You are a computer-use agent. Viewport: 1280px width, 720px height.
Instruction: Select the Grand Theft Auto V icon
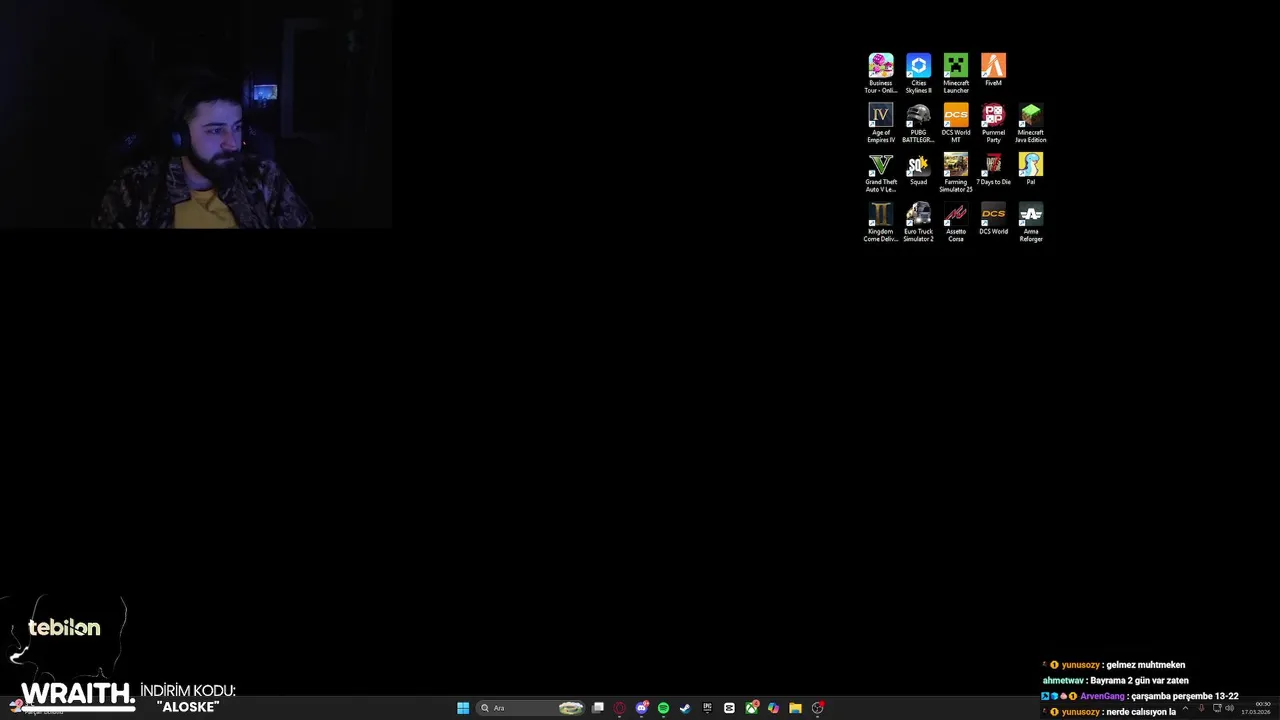[x=881, y=172]
